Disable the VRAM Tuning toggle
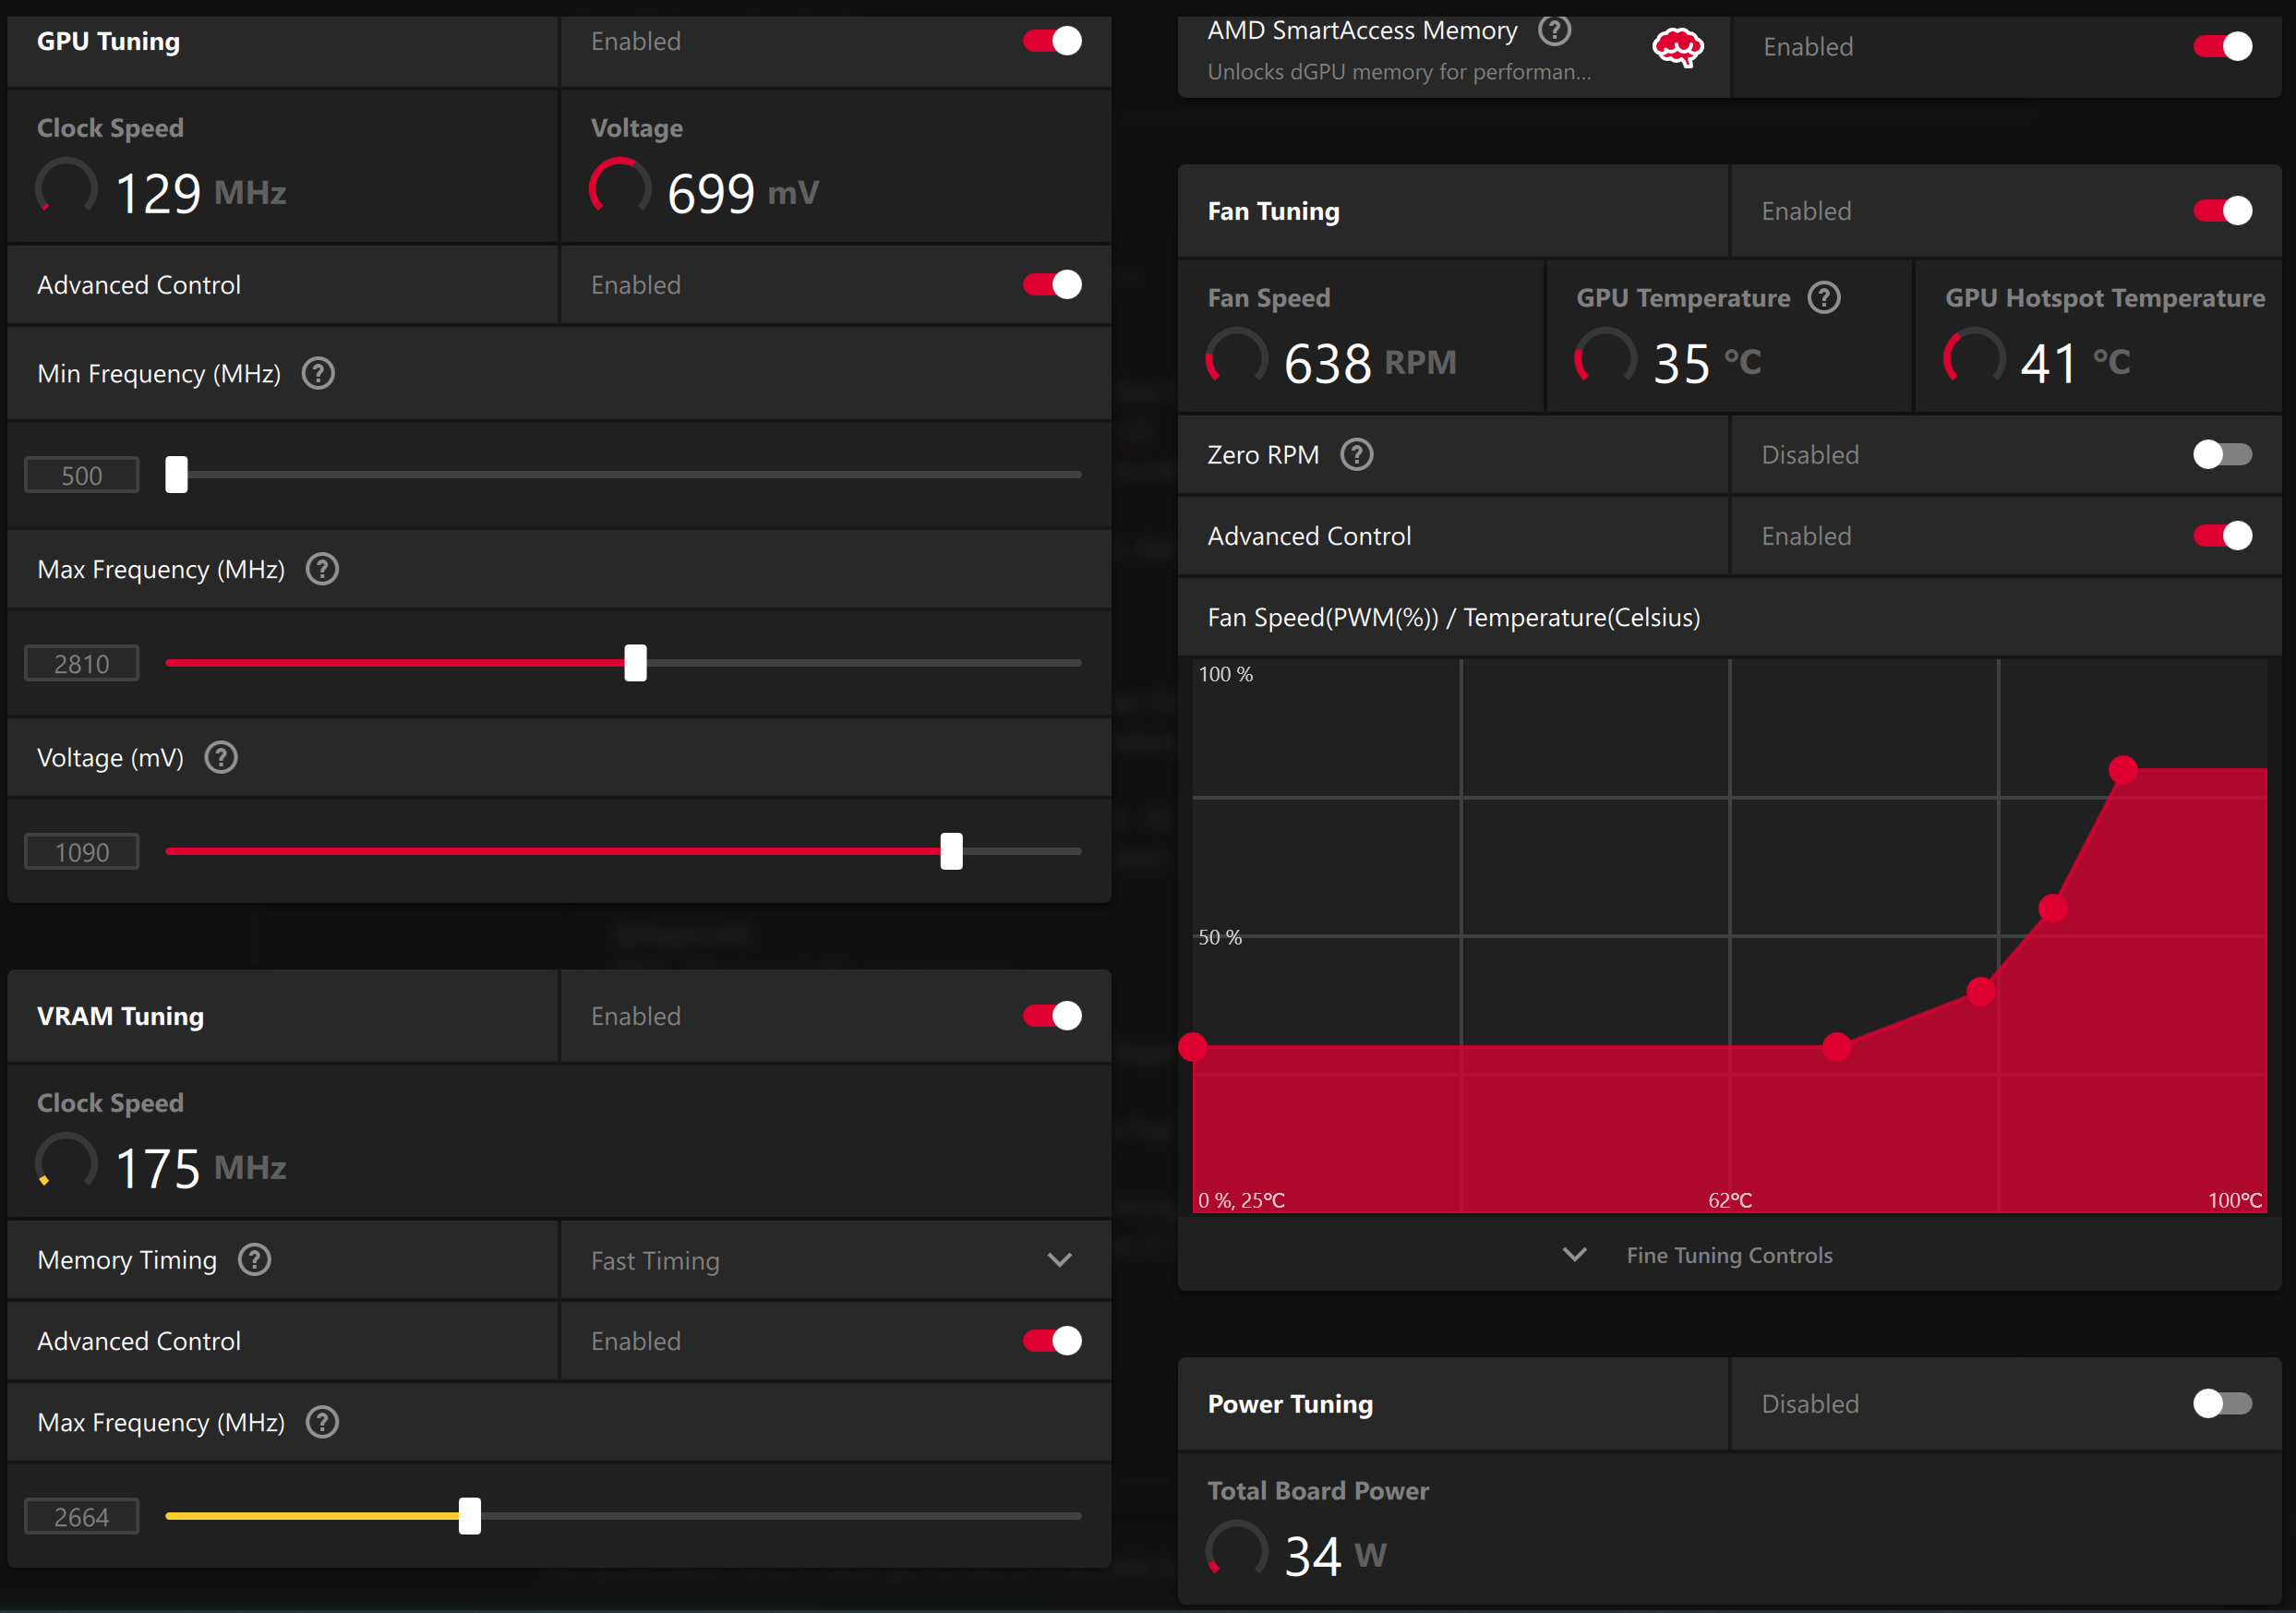 [1052, 1016]
